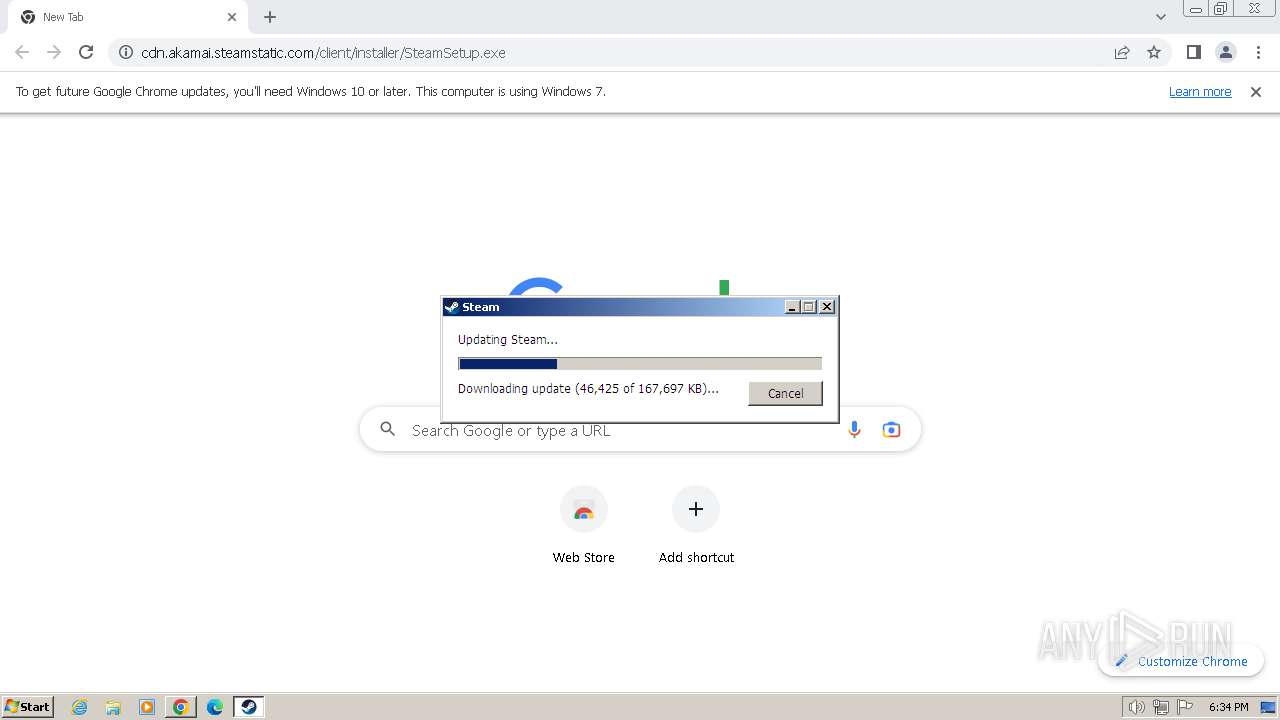Click the show desktop tray icon
The width and height of the screenshot is (1280, 720).
pos(1268,707)
